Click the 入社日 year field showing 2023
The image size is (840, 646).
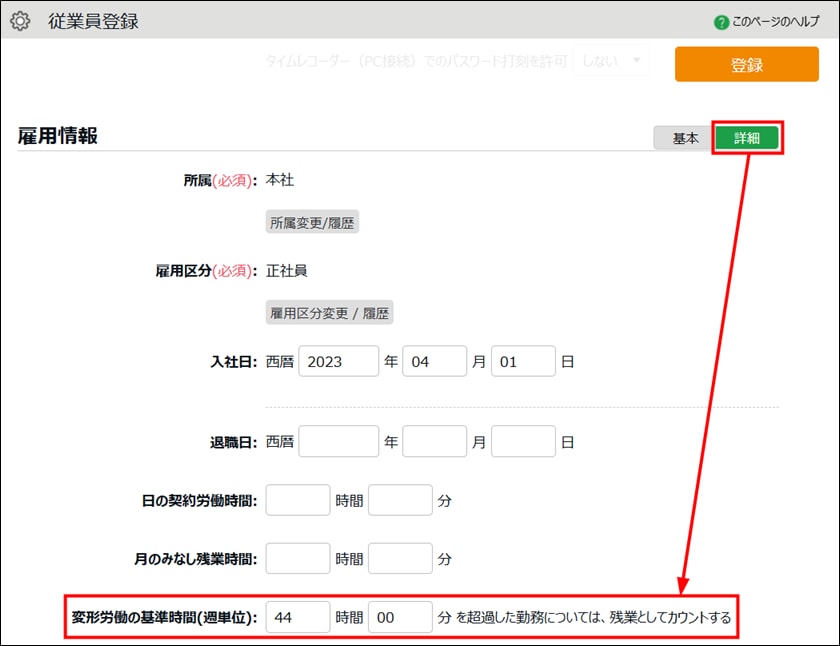click(x=338, y=362)
